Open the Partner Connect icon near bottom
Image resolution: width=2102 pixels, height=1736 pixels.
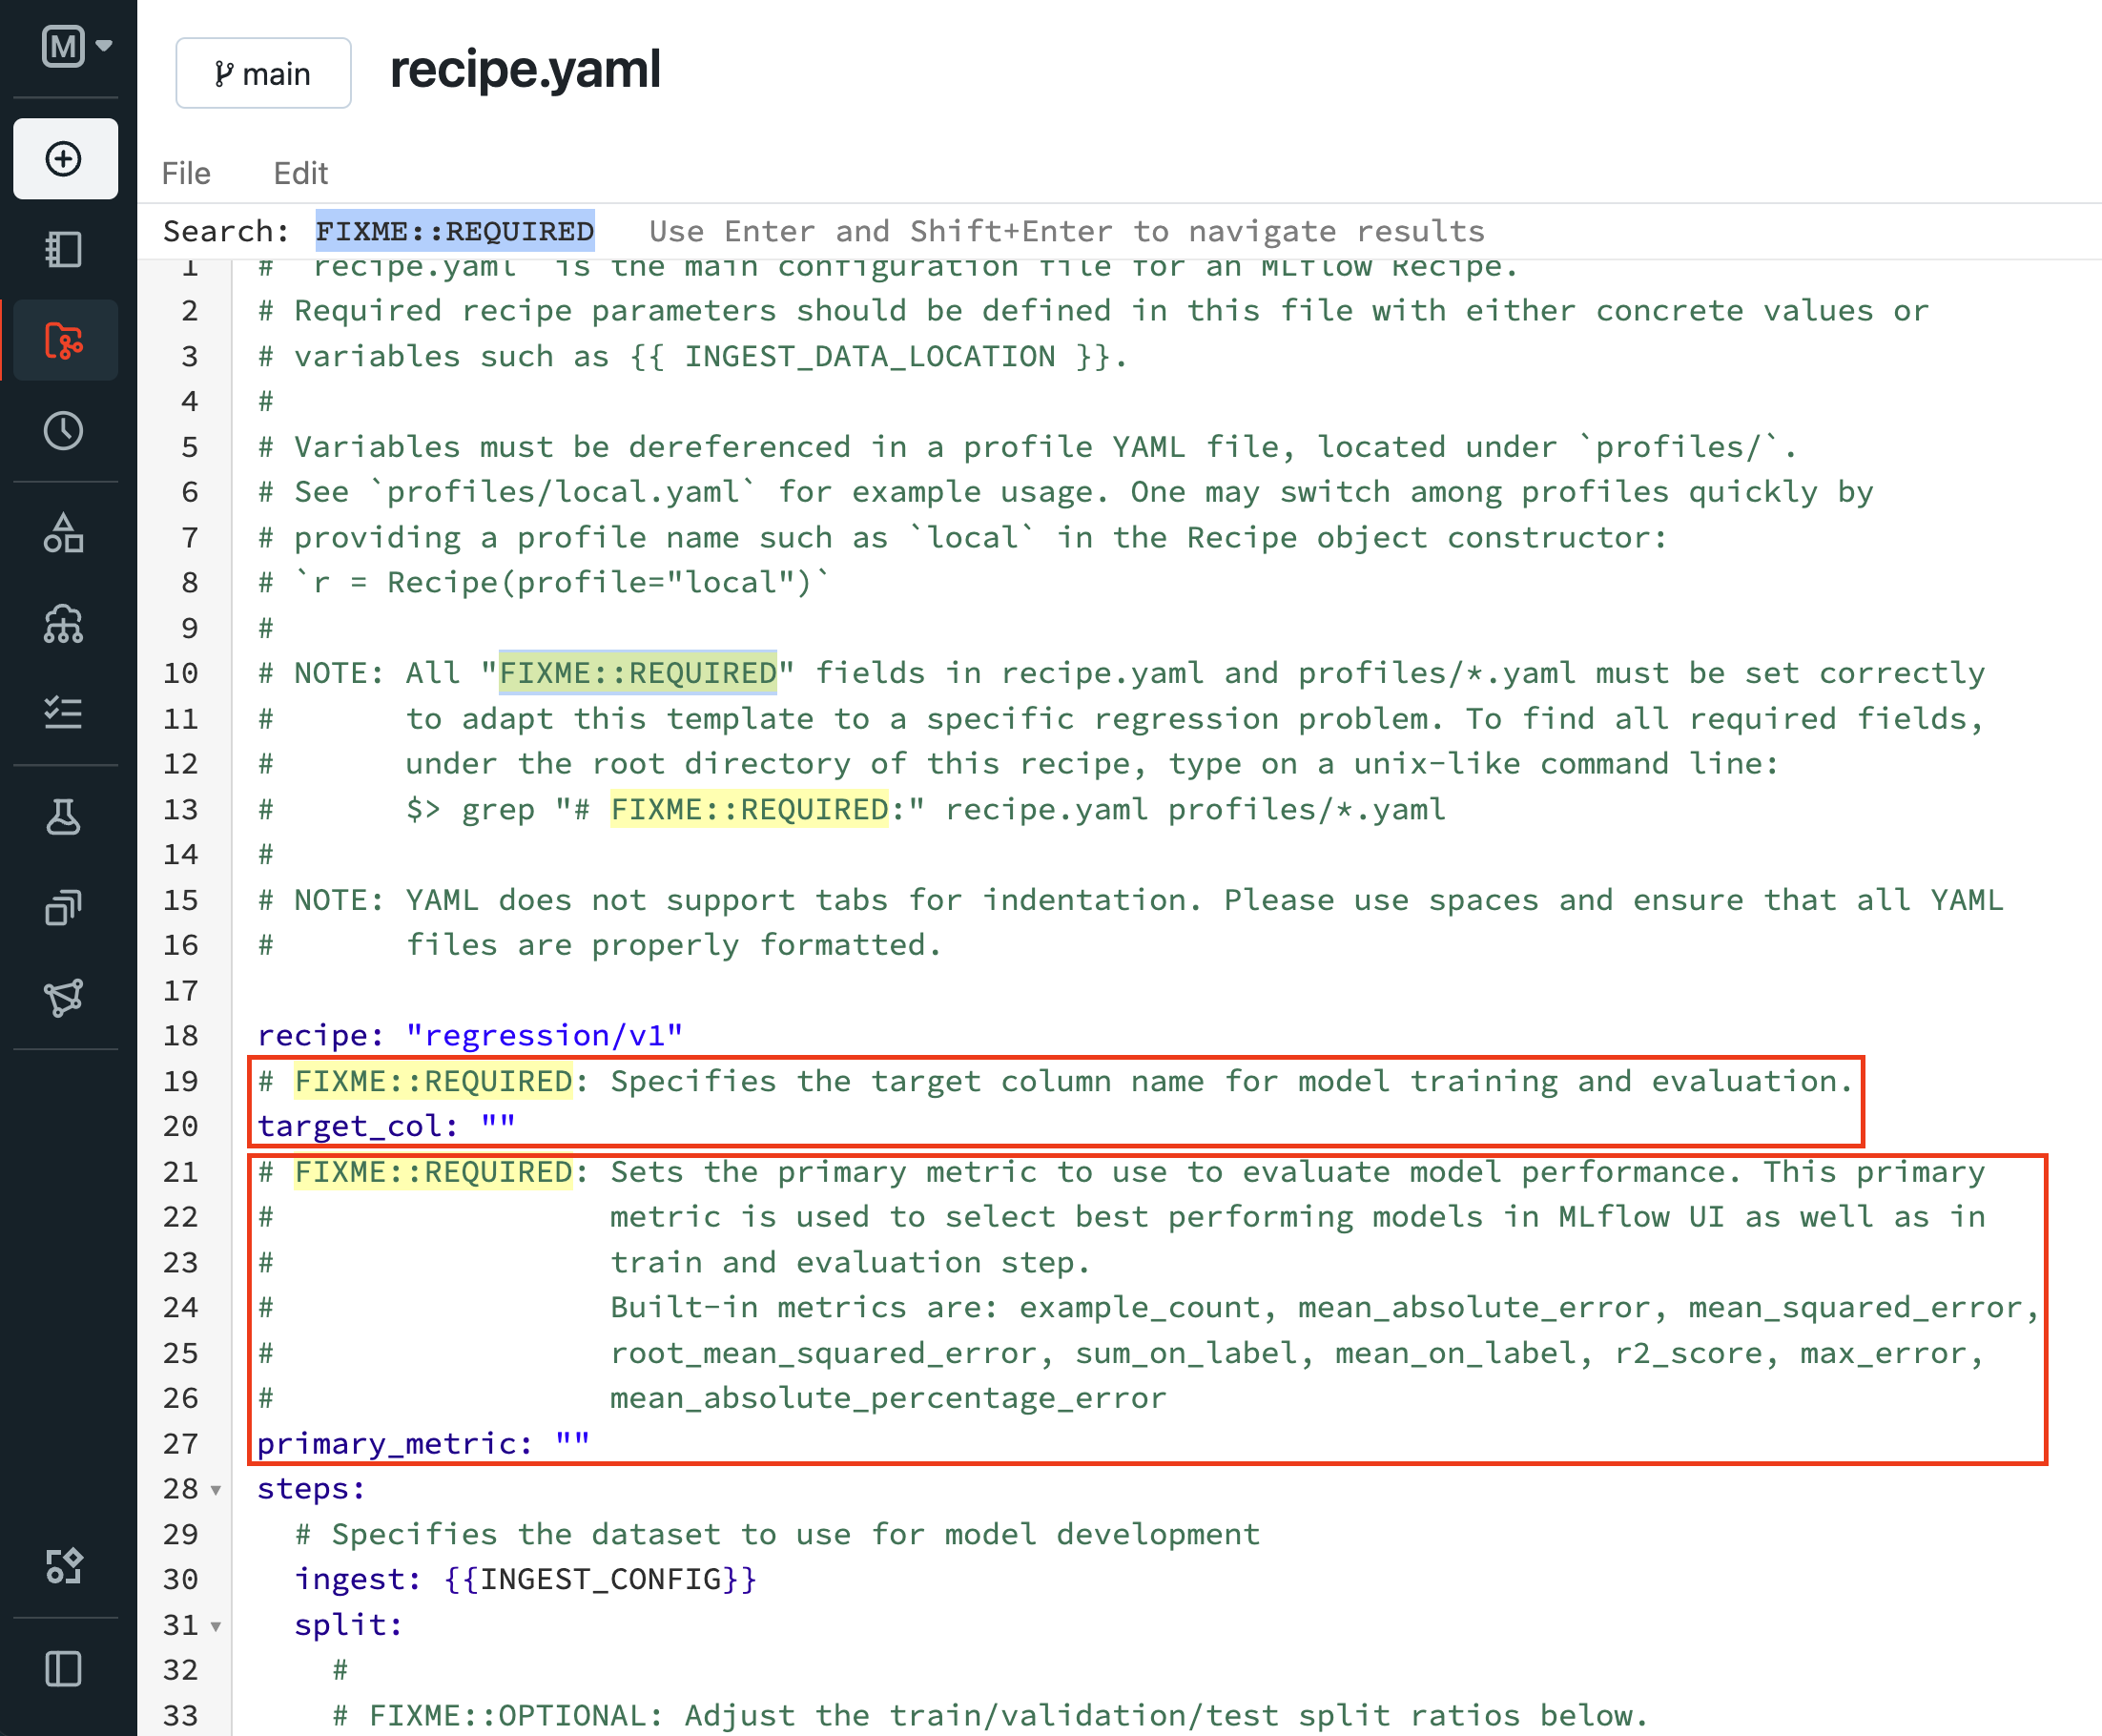click(x=64, y=1566)
